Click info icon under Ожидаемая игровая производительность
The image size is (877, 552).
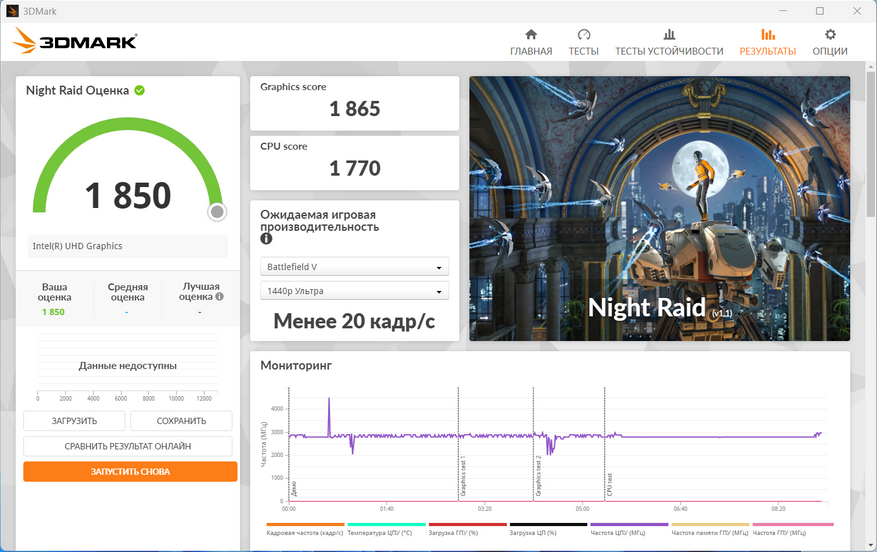[266, 240]
